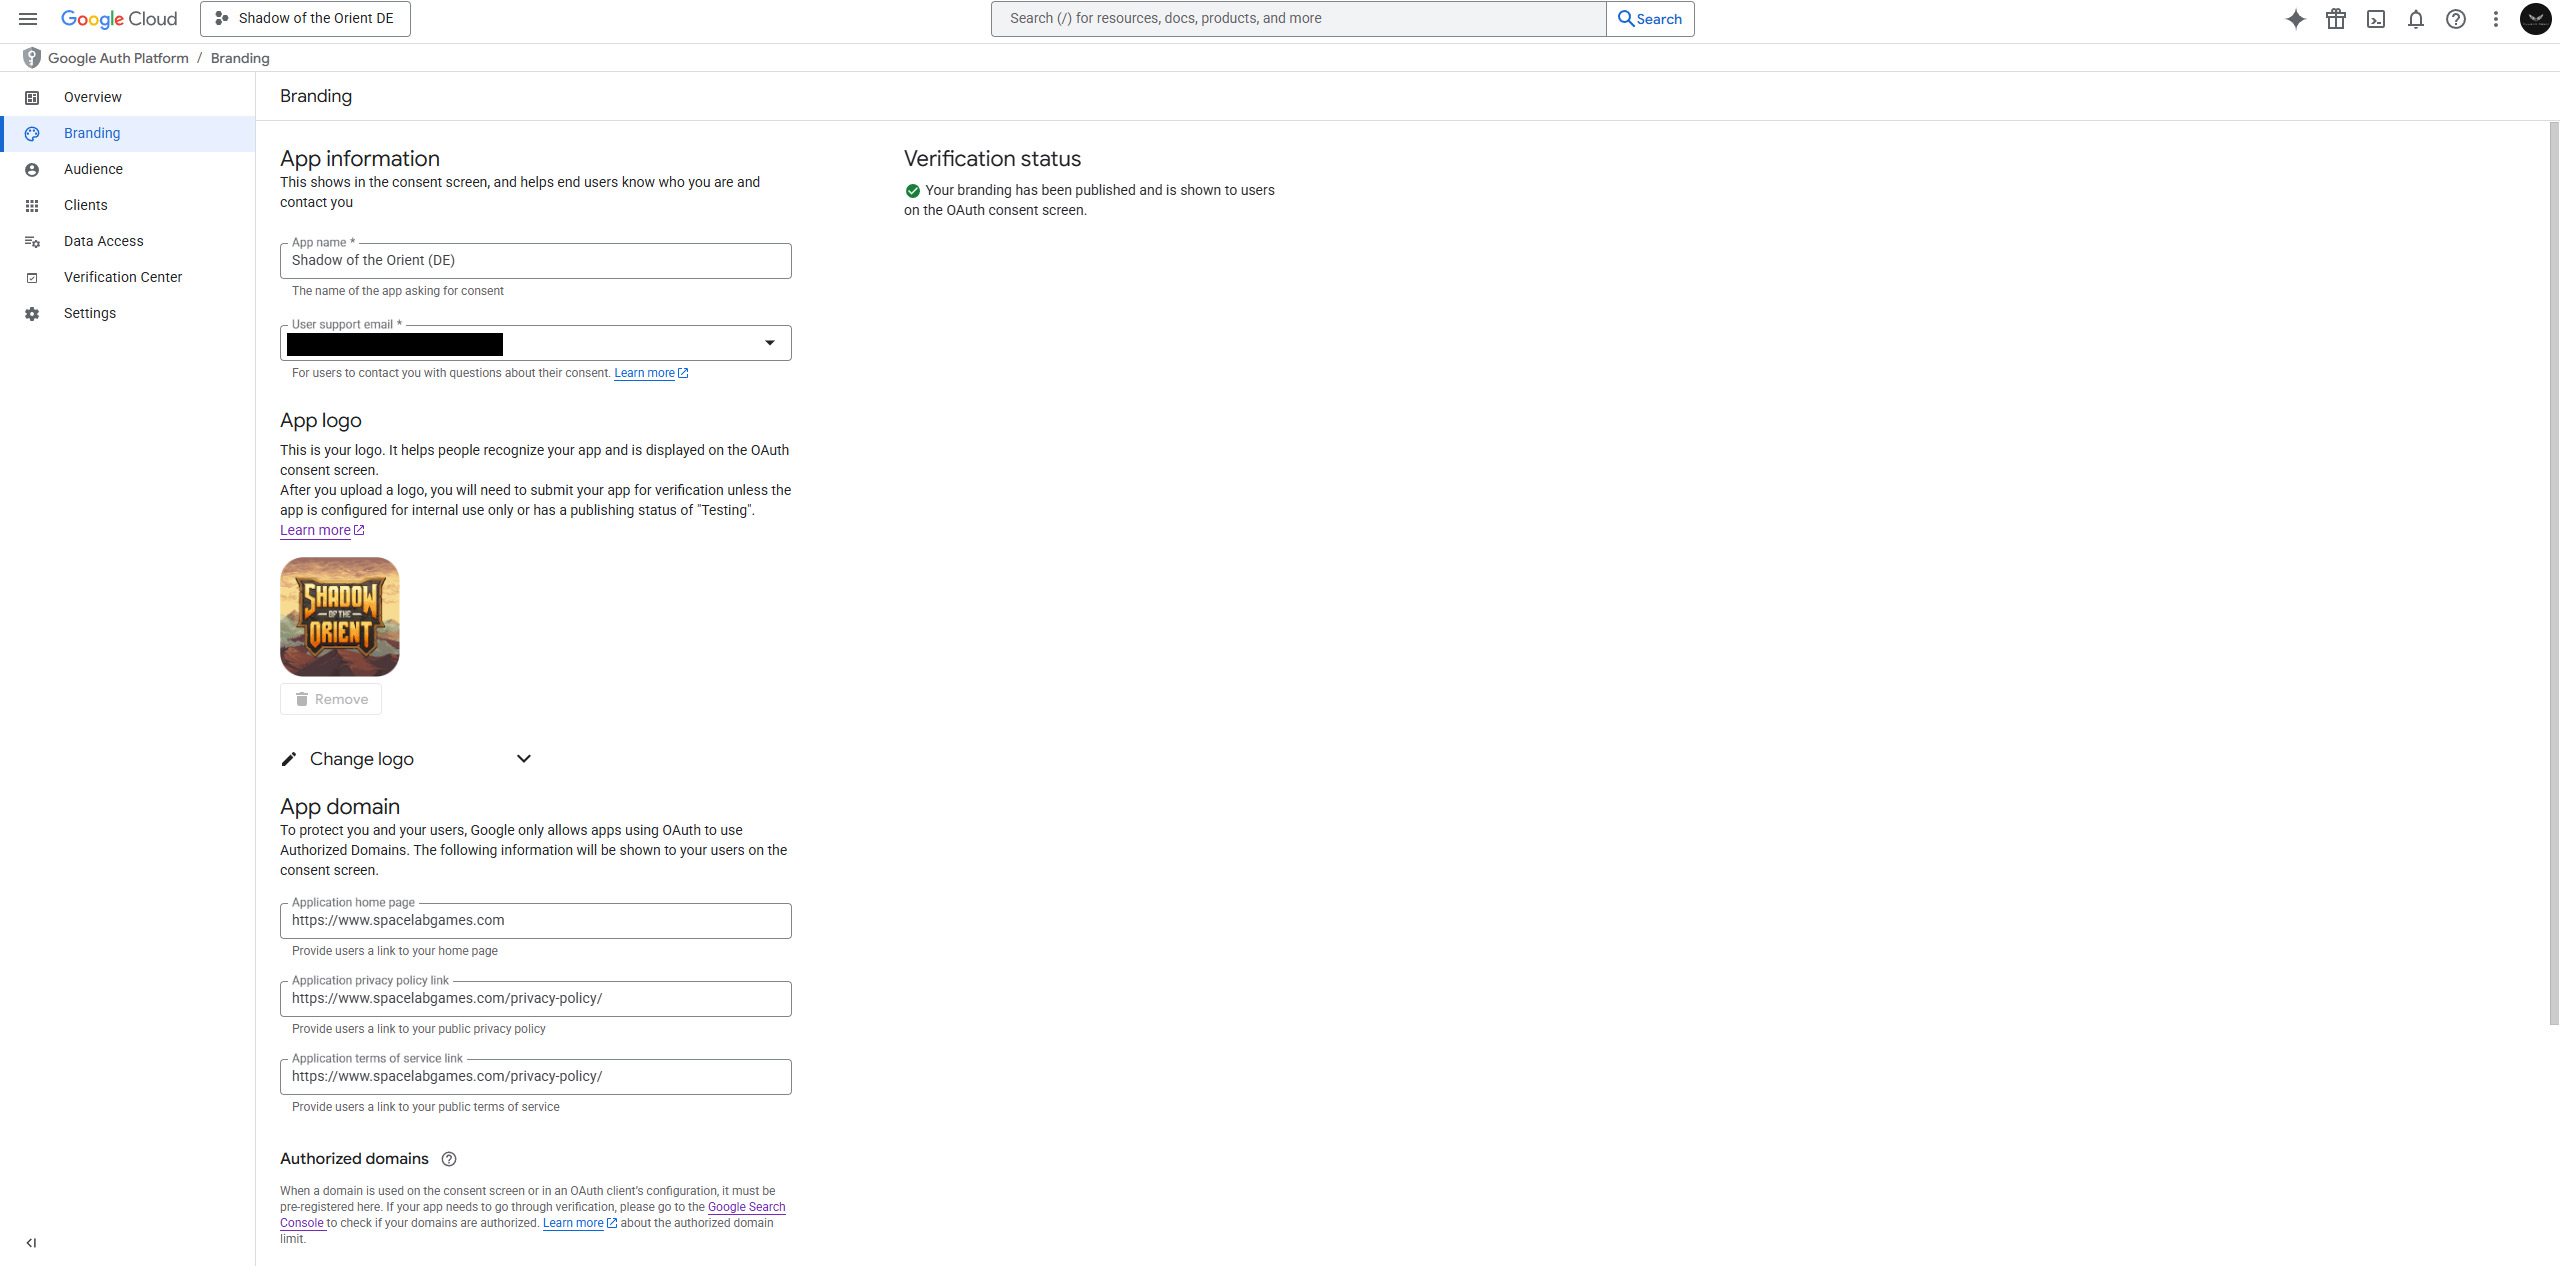Open the help question mark menu

(x=2456, y=19)
